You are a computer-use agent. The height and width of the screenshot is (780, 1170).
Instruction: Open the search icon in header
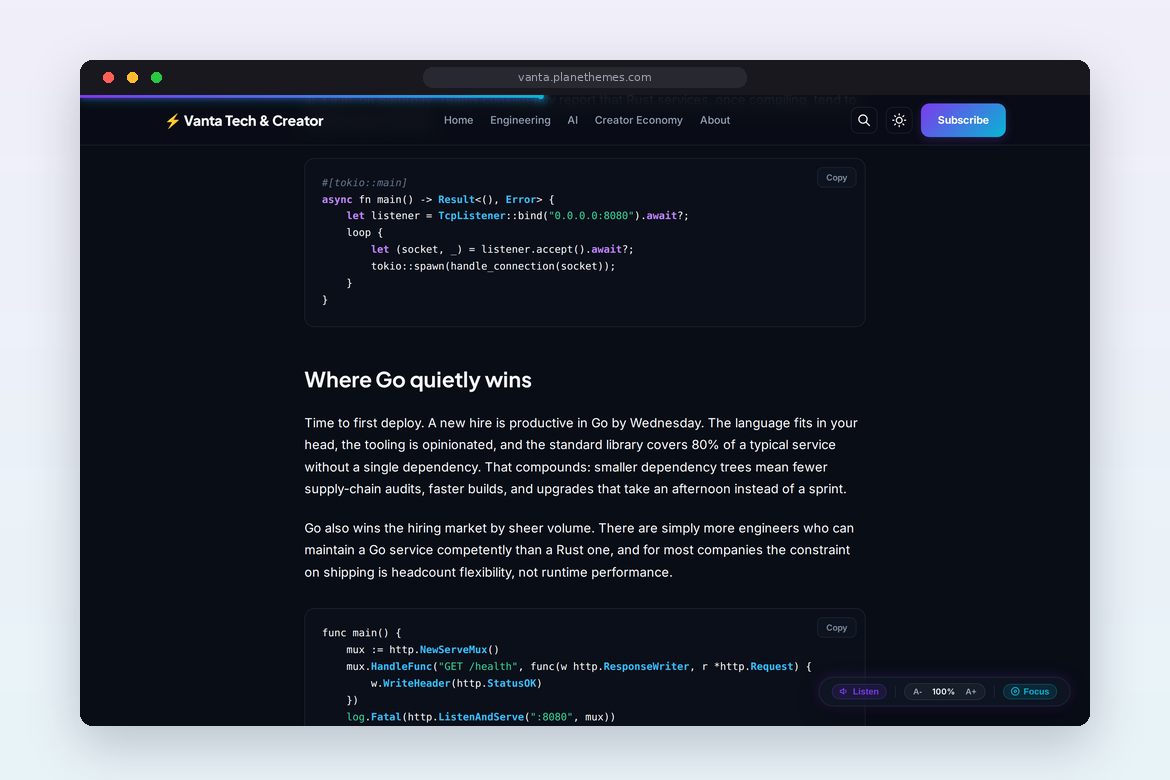[863, 120]
